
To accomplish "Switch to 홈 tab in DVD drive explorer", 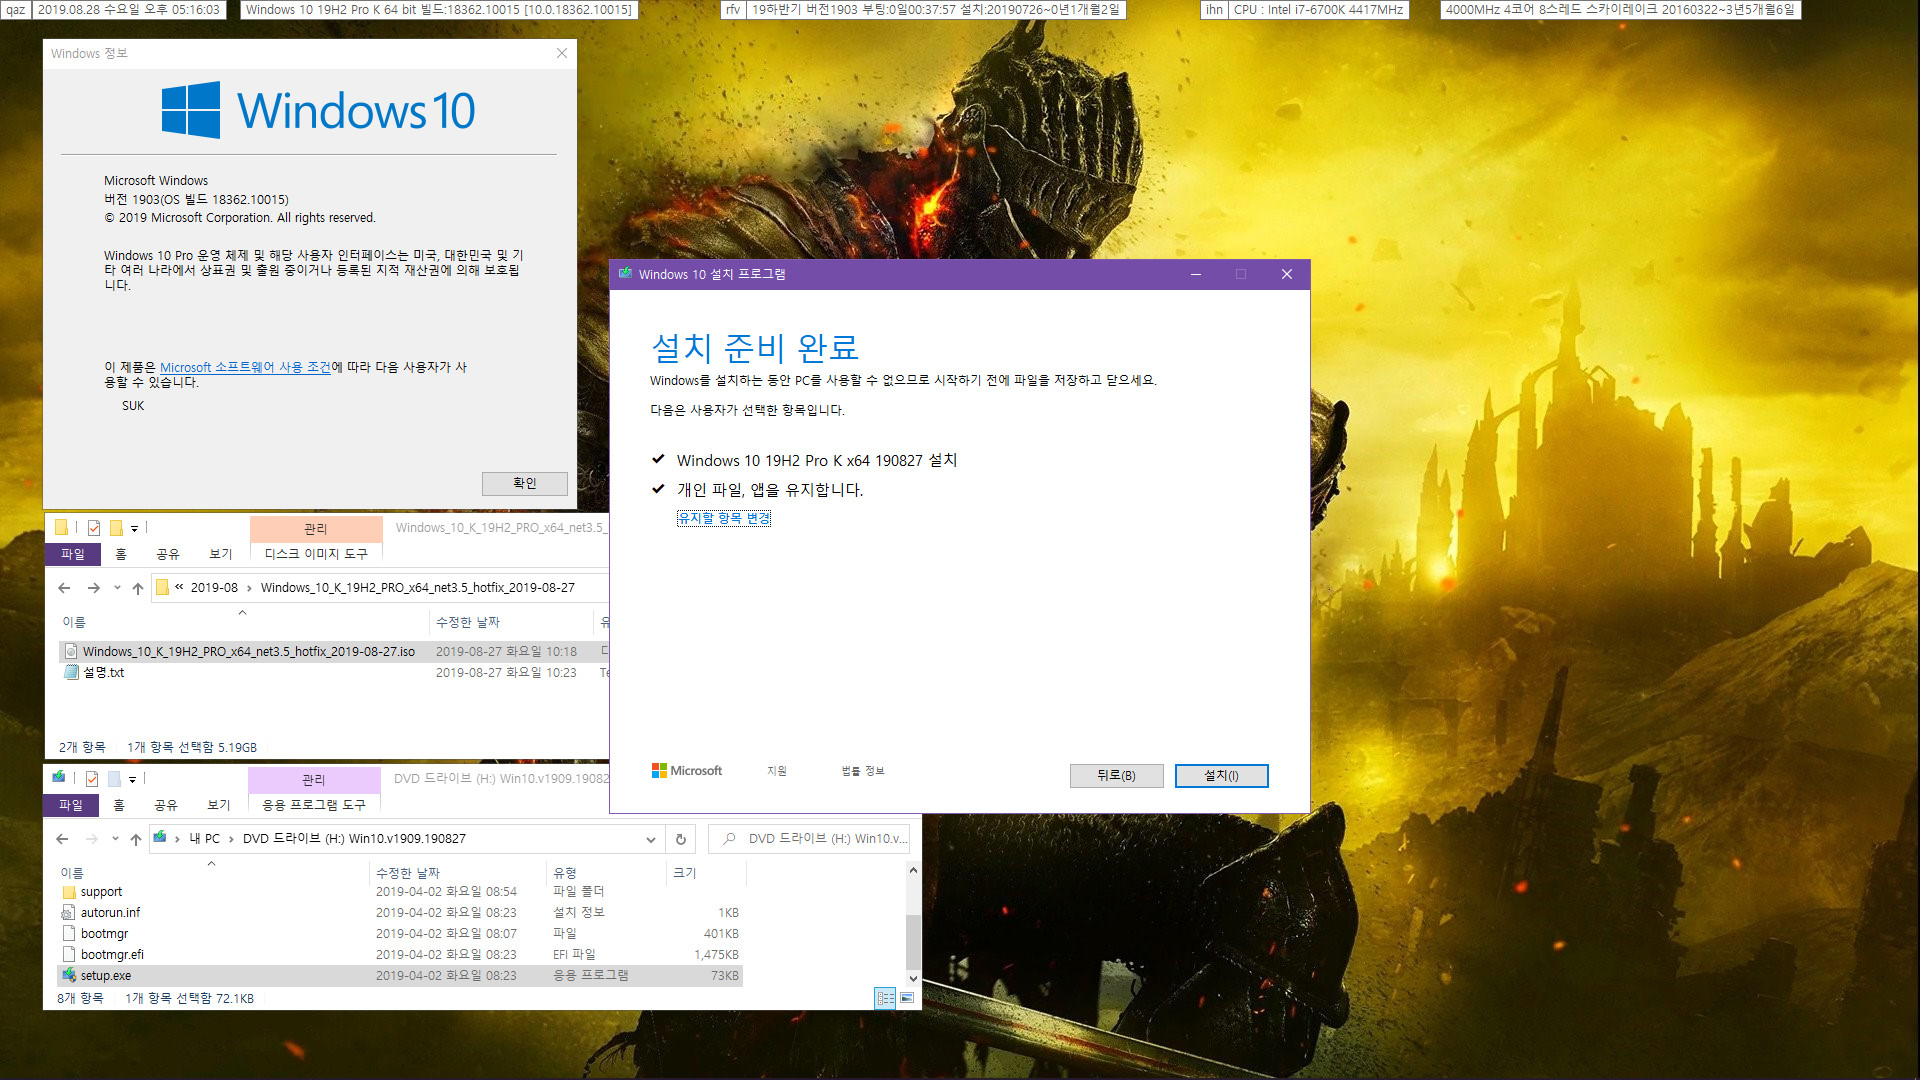I will (119, 805).
